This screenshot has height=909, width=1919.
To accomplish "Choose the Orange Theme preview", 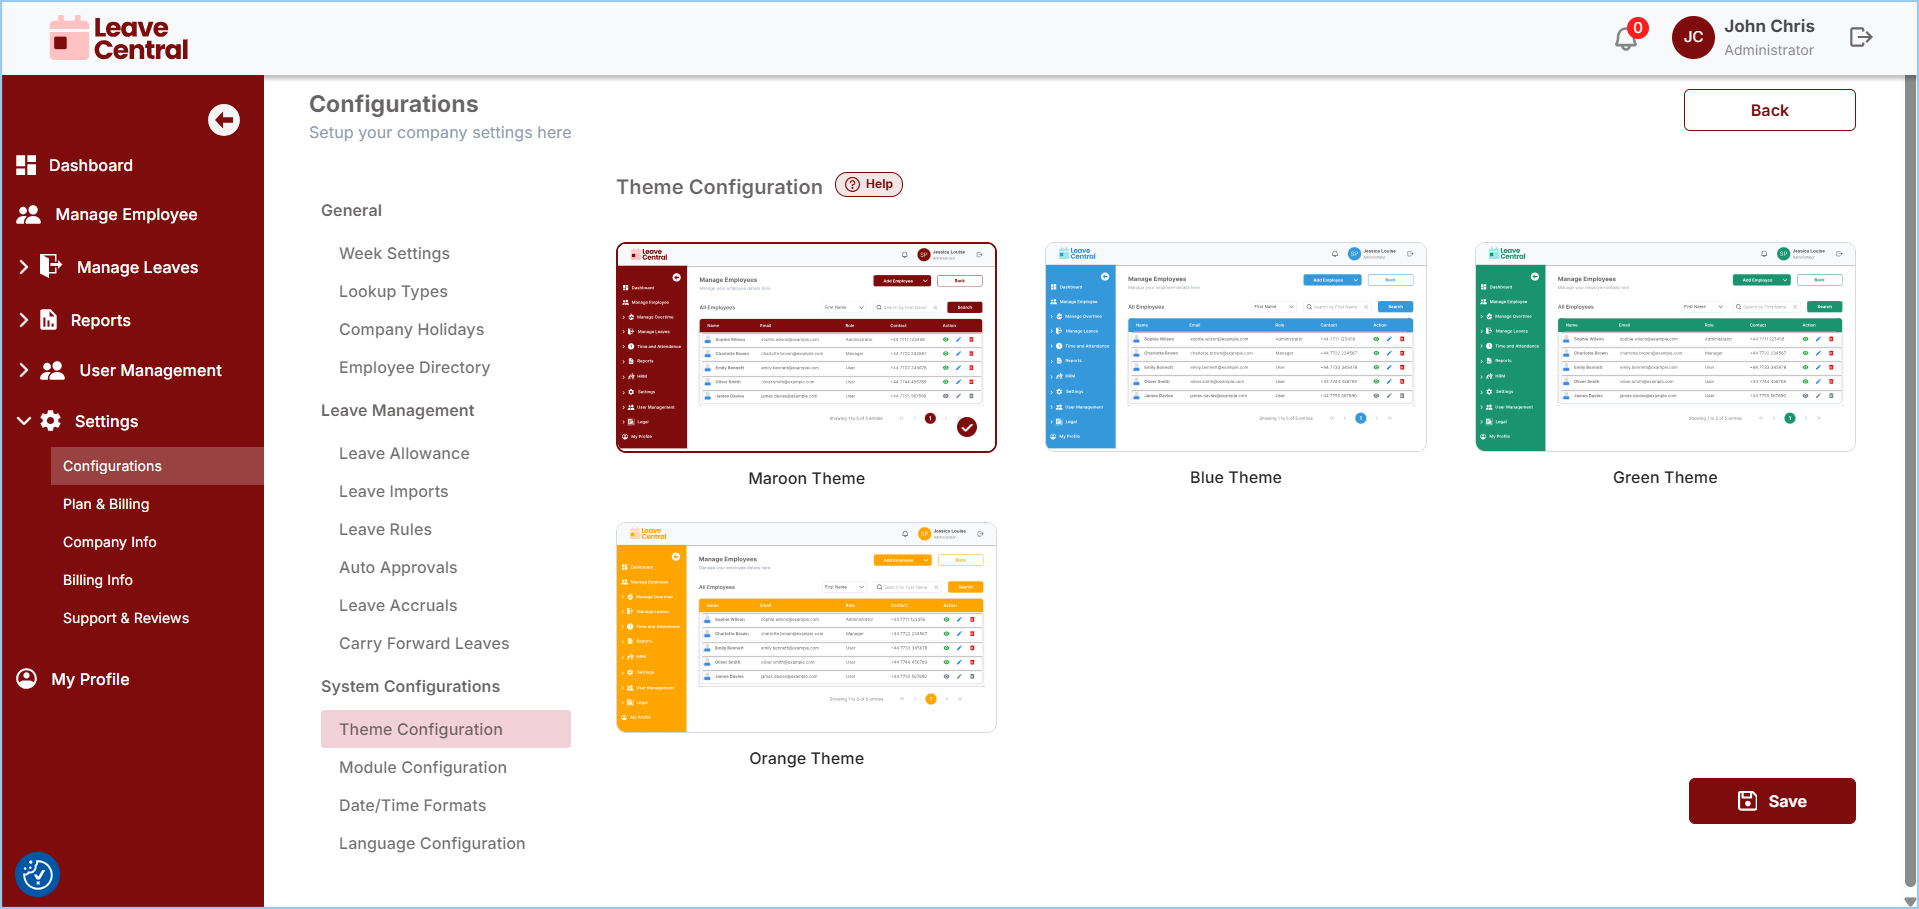I will (x=806, y=627).
